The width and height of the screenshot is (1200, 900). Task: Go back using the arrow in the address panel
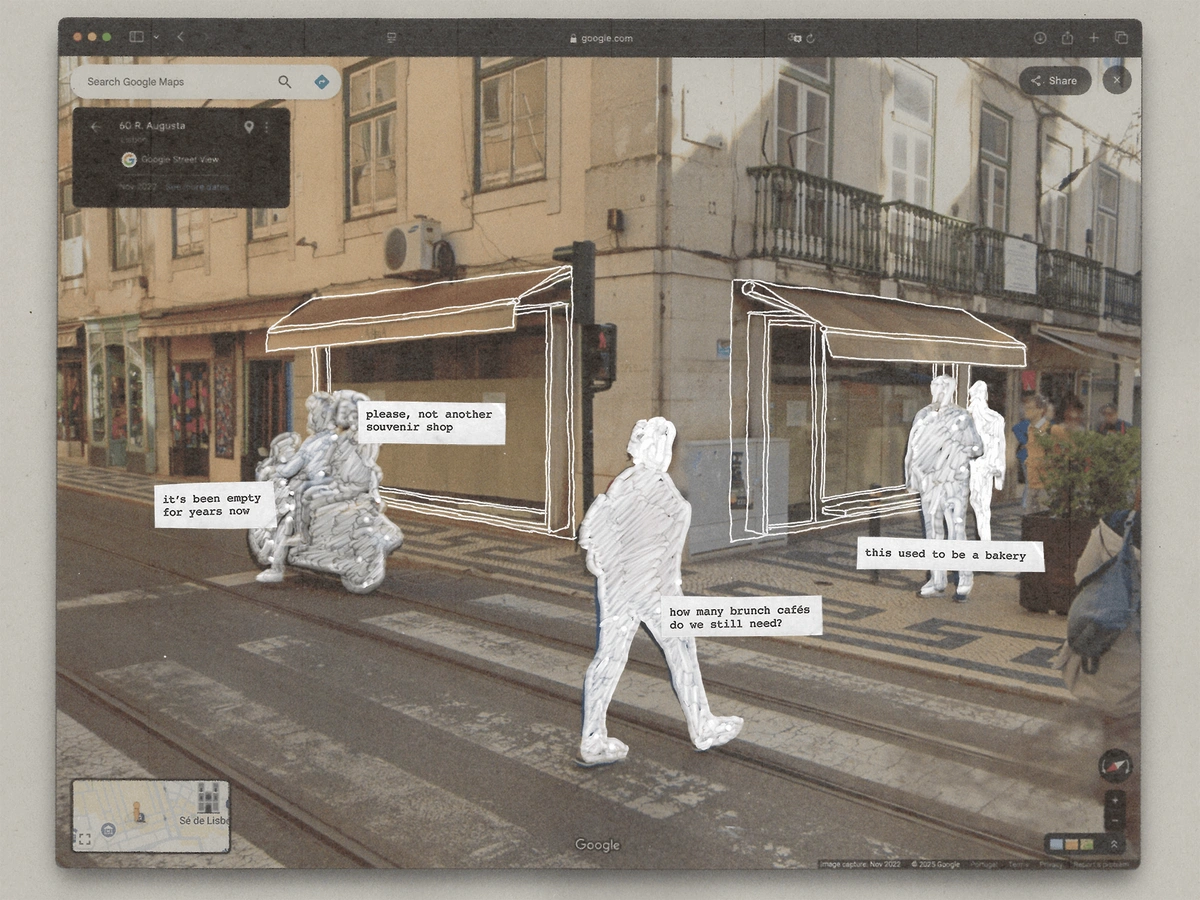pyautogui.click(x=96, y=127)
